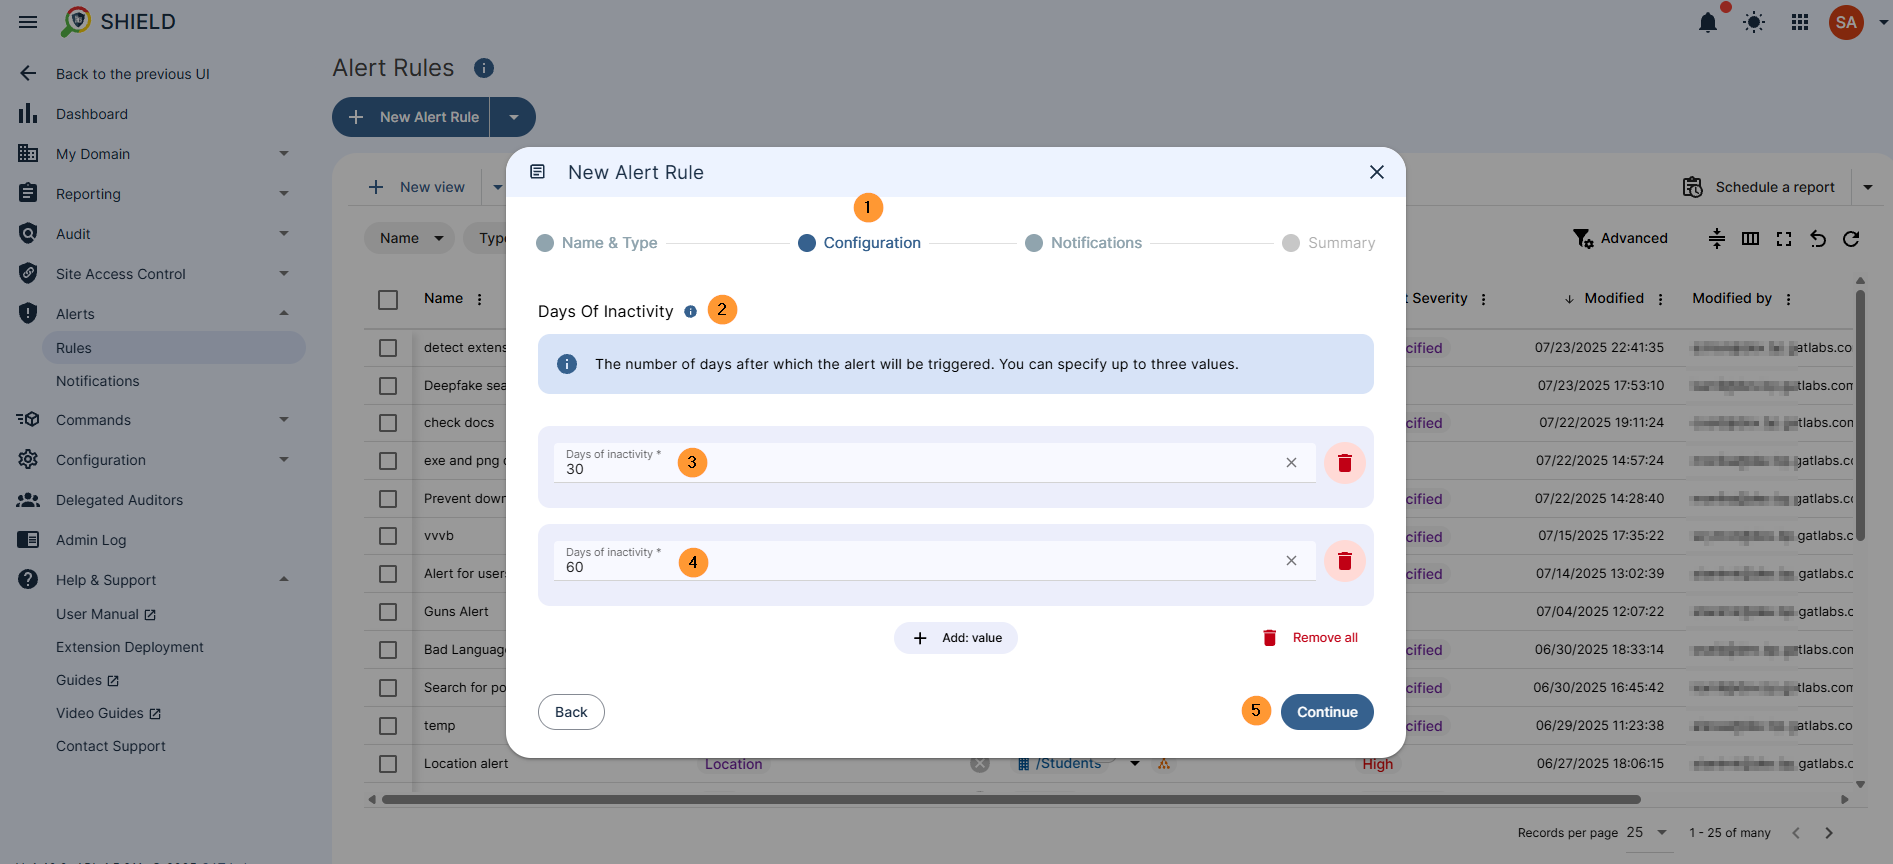Toggle the light/dark theme sun icon
1893x864 pixels.
(x=1754, y=22)
